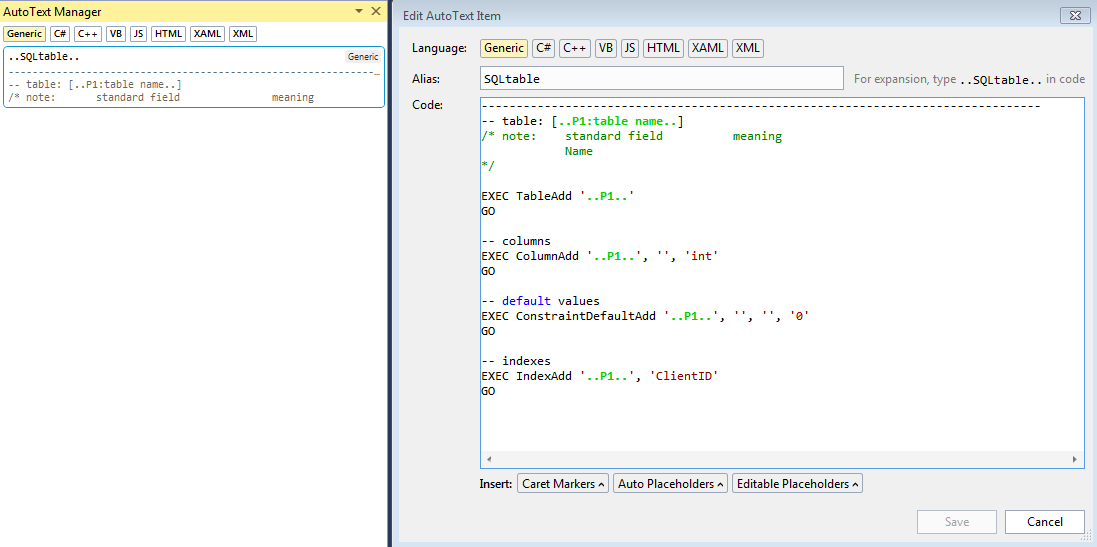Click the Generic tag on SQLtable item
The image size is (1097, 547).
(363, 57)
